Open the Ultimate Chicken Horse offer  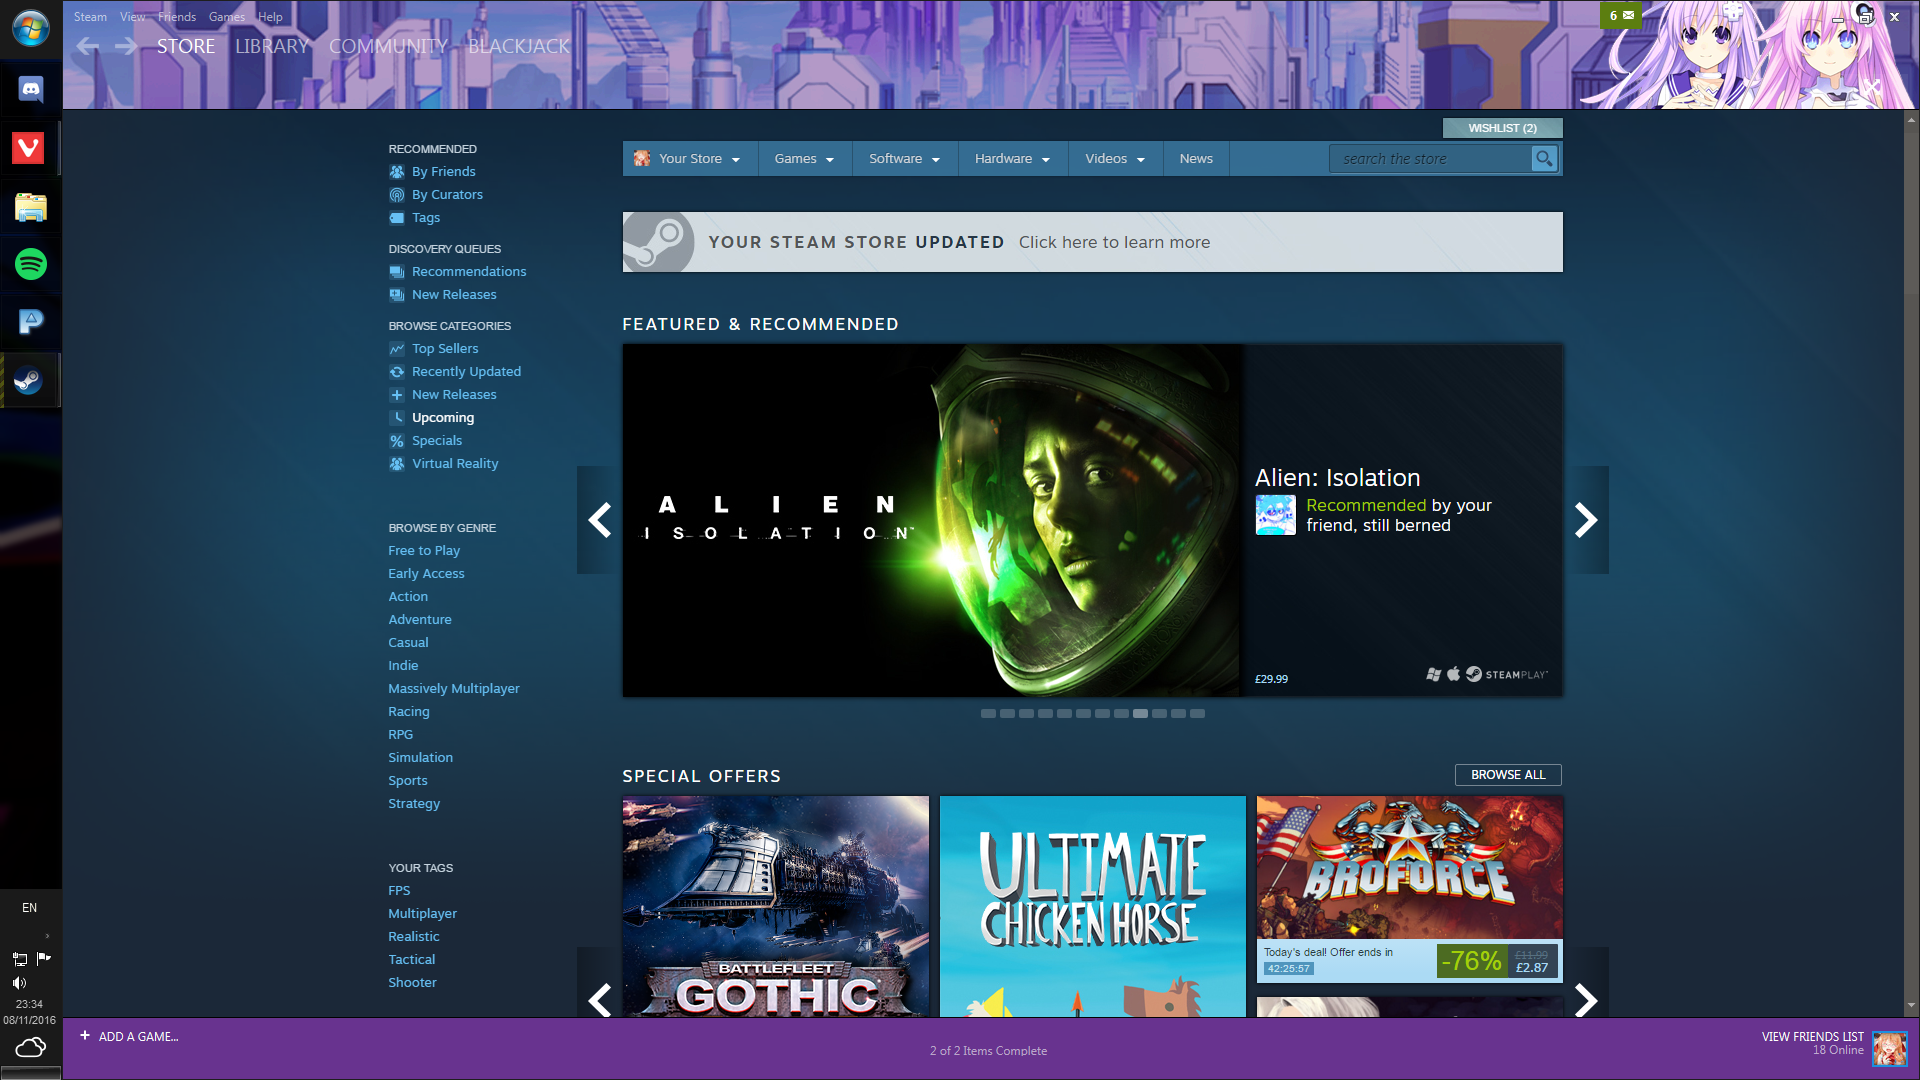click(x=1093, y=906)
